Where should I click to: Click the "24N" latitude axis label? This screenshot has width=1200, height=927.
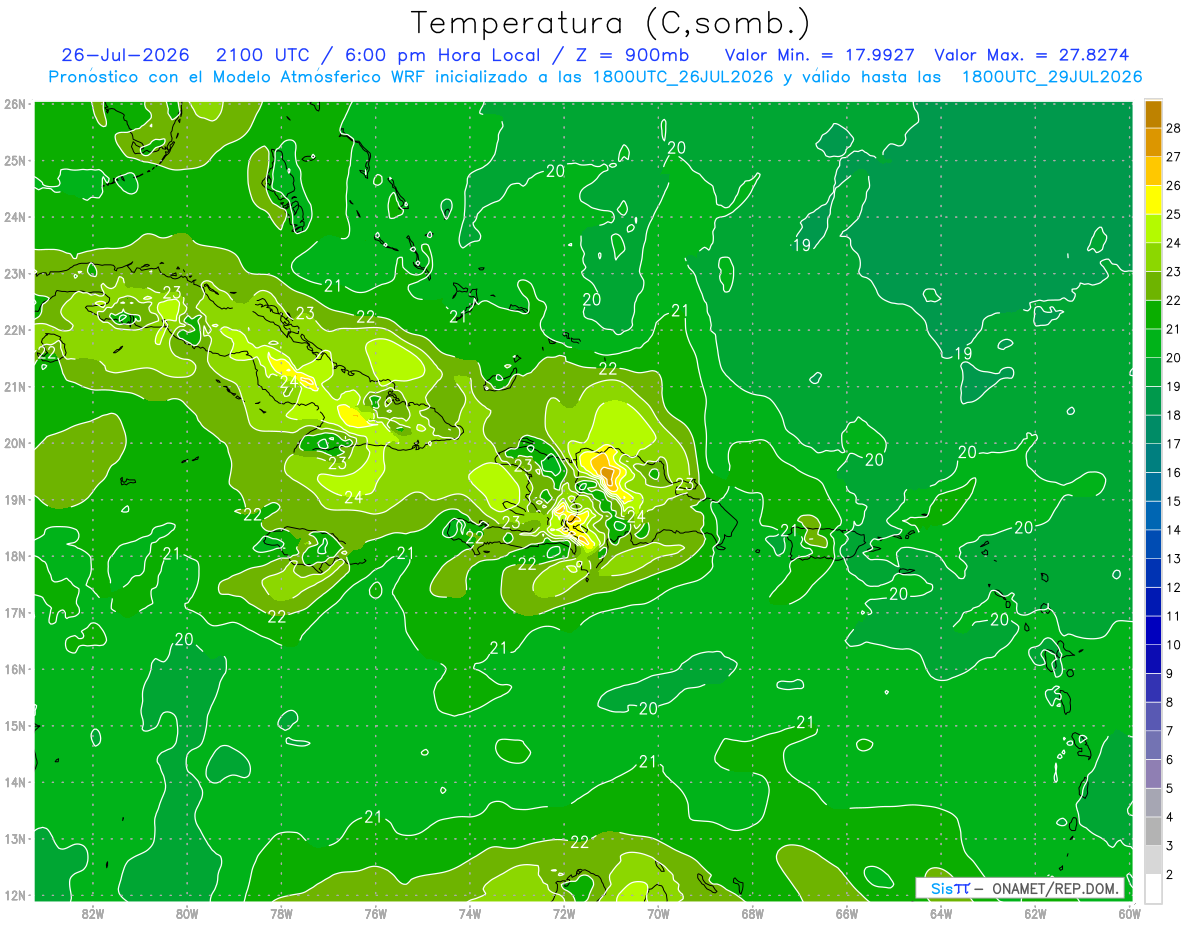[15, 217]
